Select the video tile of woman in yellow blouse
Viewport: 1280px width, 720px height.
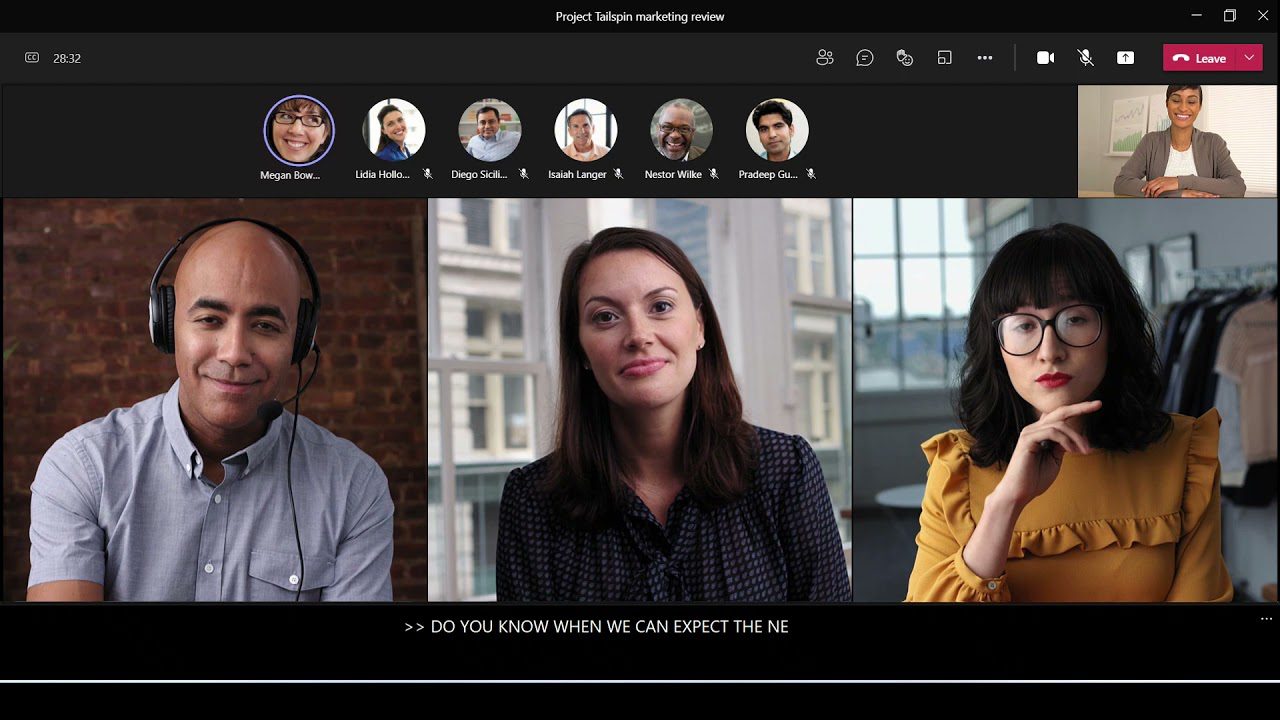(x=1065, y=400)
